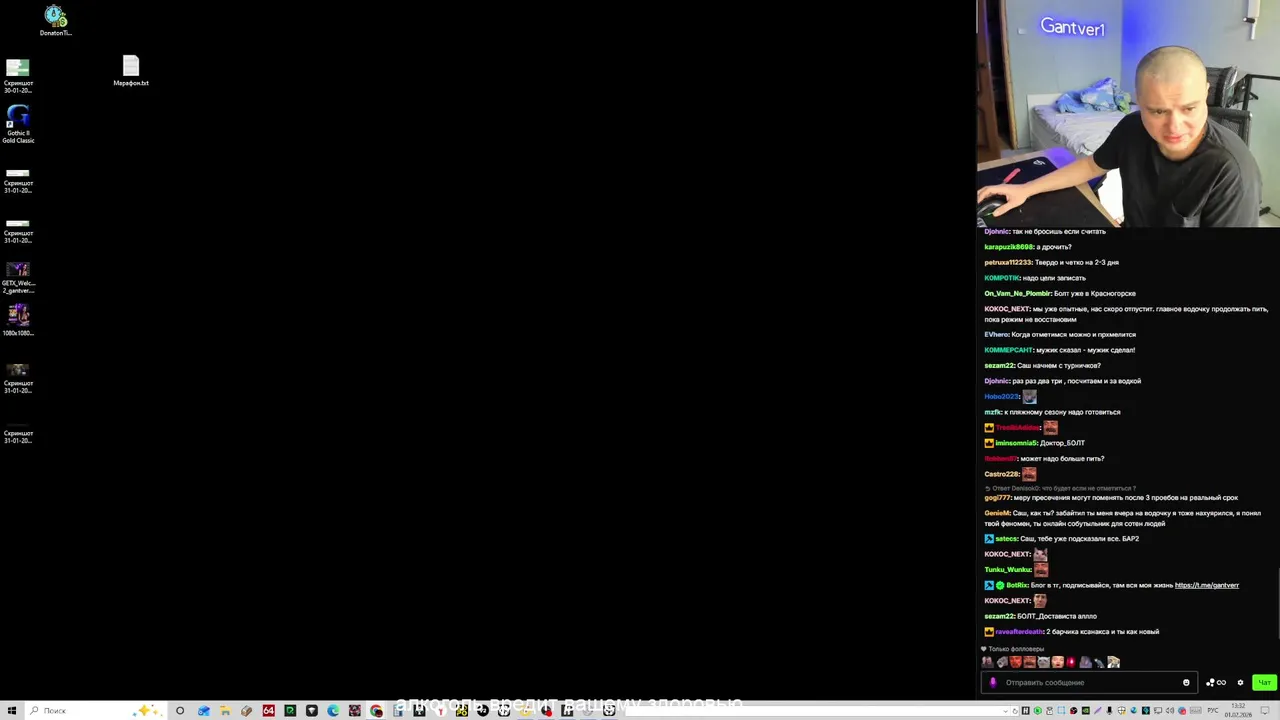Click username КОММЕРСАНТ in chat
The image size is (1280, 720).
pyautogui.click(x=1008, y=350)
